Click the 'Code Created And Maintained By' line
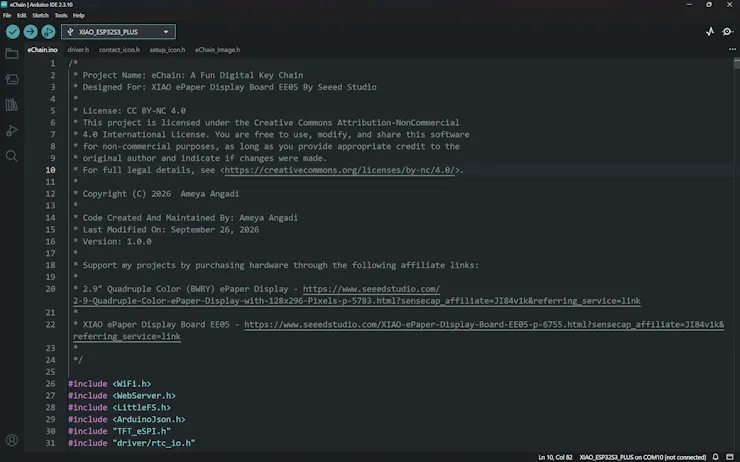Screen dimensions: 740x462 coord(190,218)
